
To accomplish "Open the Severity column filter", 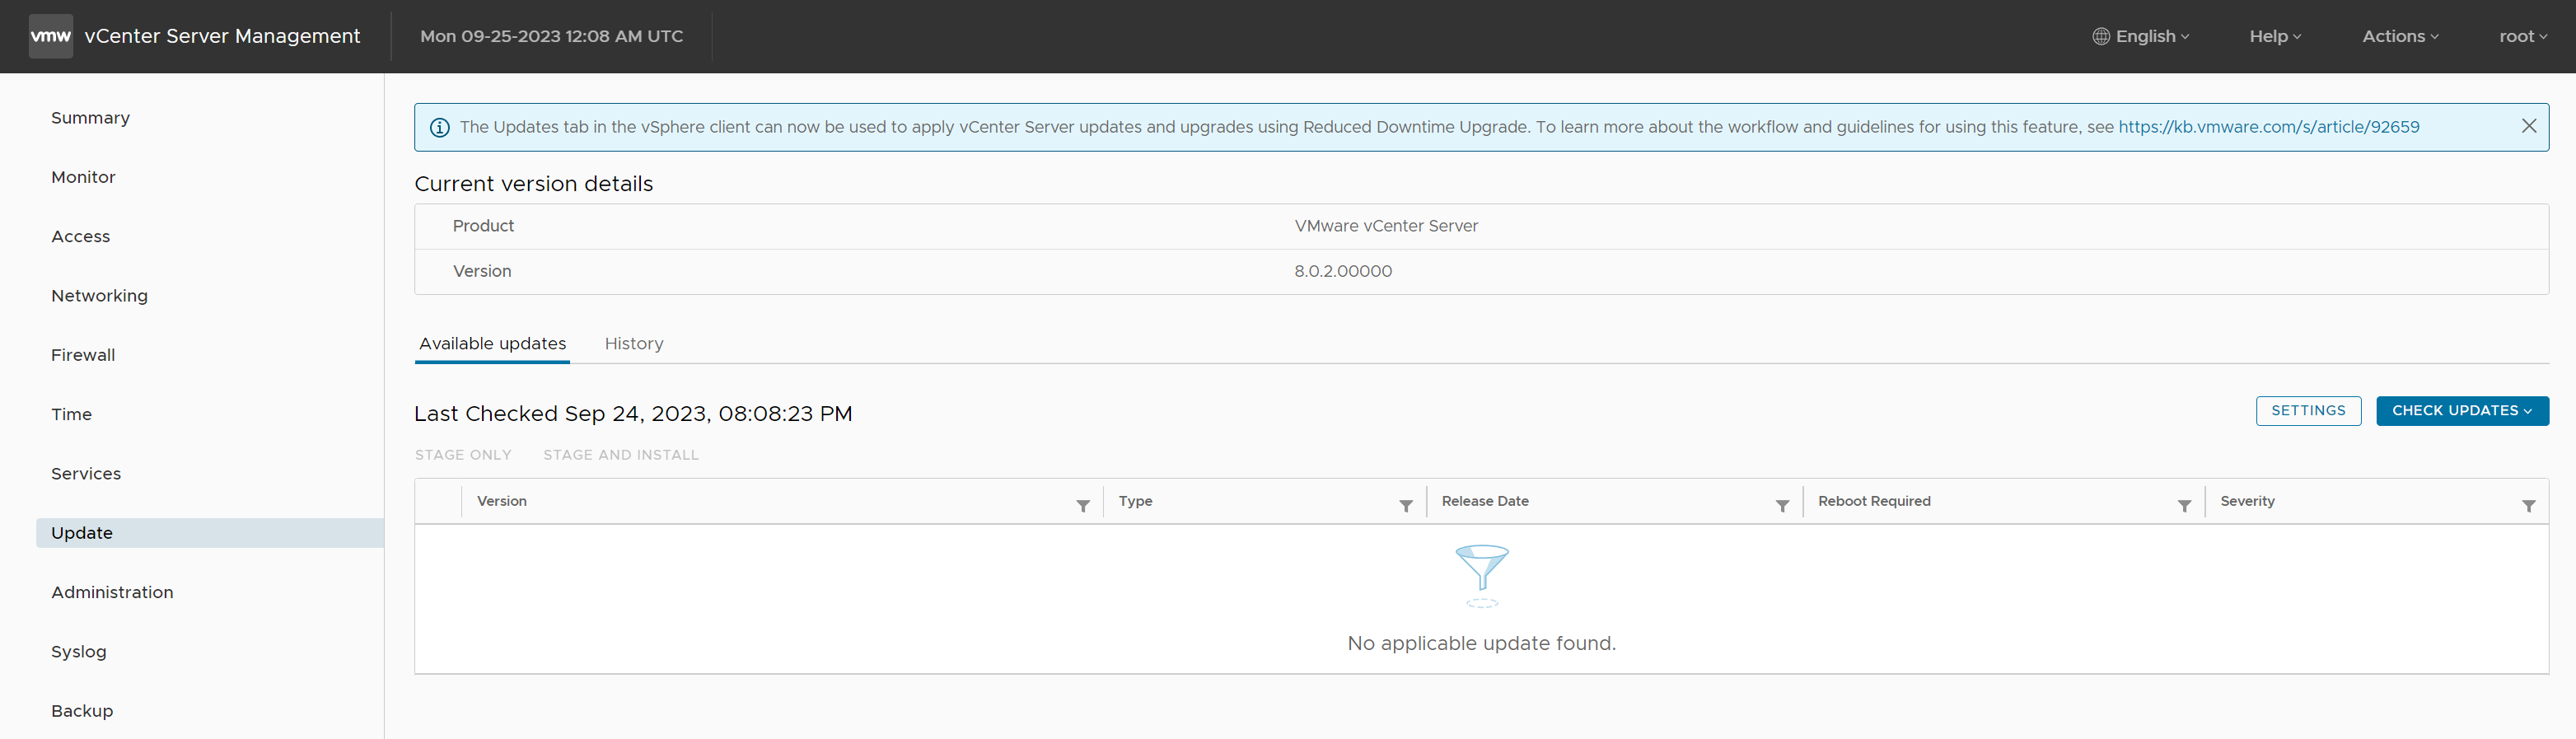I will click(2528, 506).
